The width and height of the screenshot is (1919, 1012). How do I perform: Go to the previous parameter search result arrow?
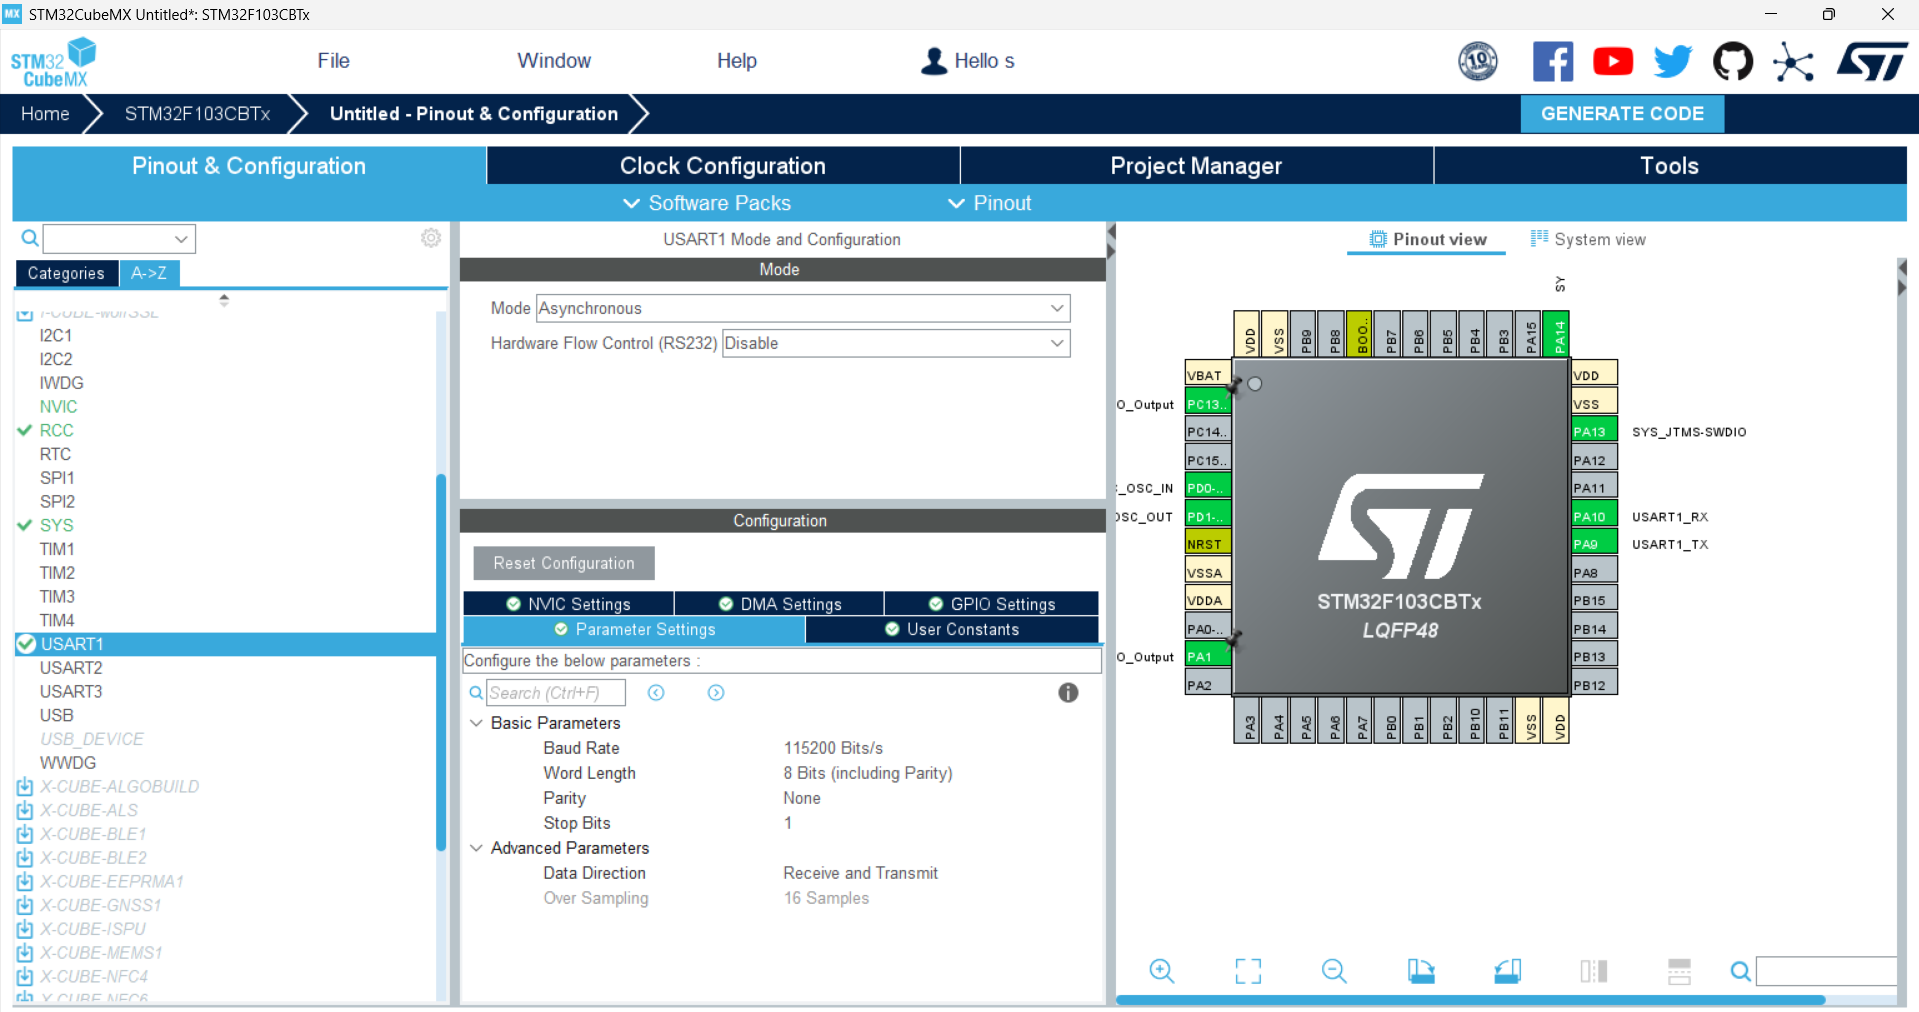point(656,693)
